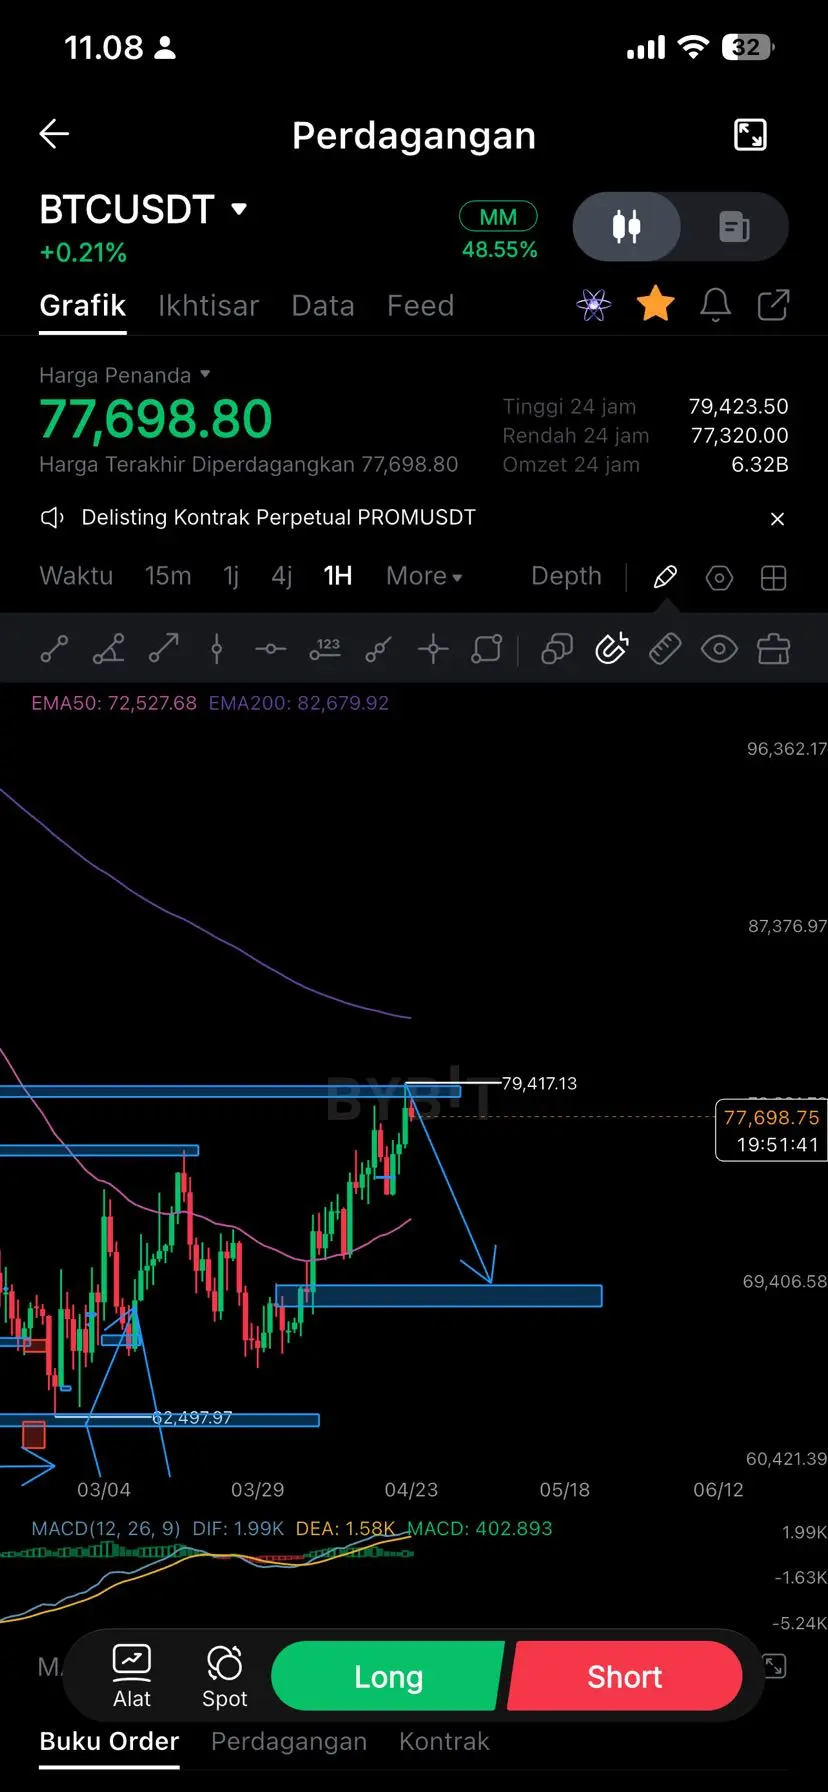Select the rectangle shape drawing tool

[487, 649]
